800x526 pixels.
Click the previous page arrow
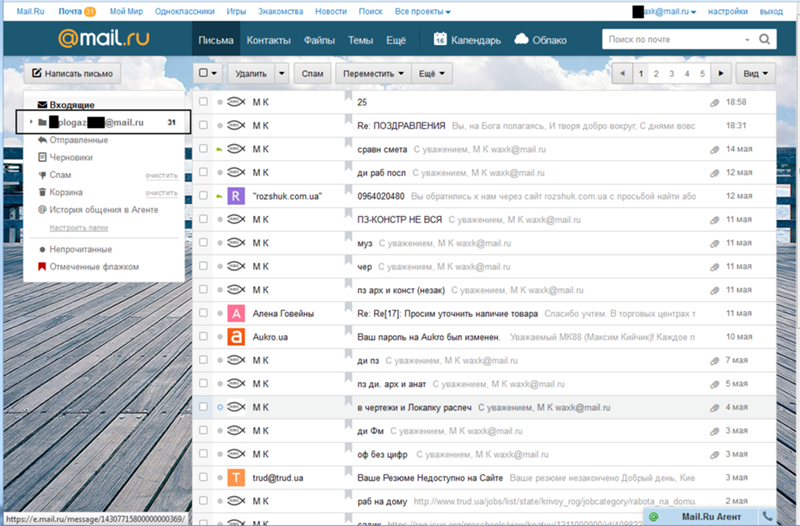click(x=622, y=73)
